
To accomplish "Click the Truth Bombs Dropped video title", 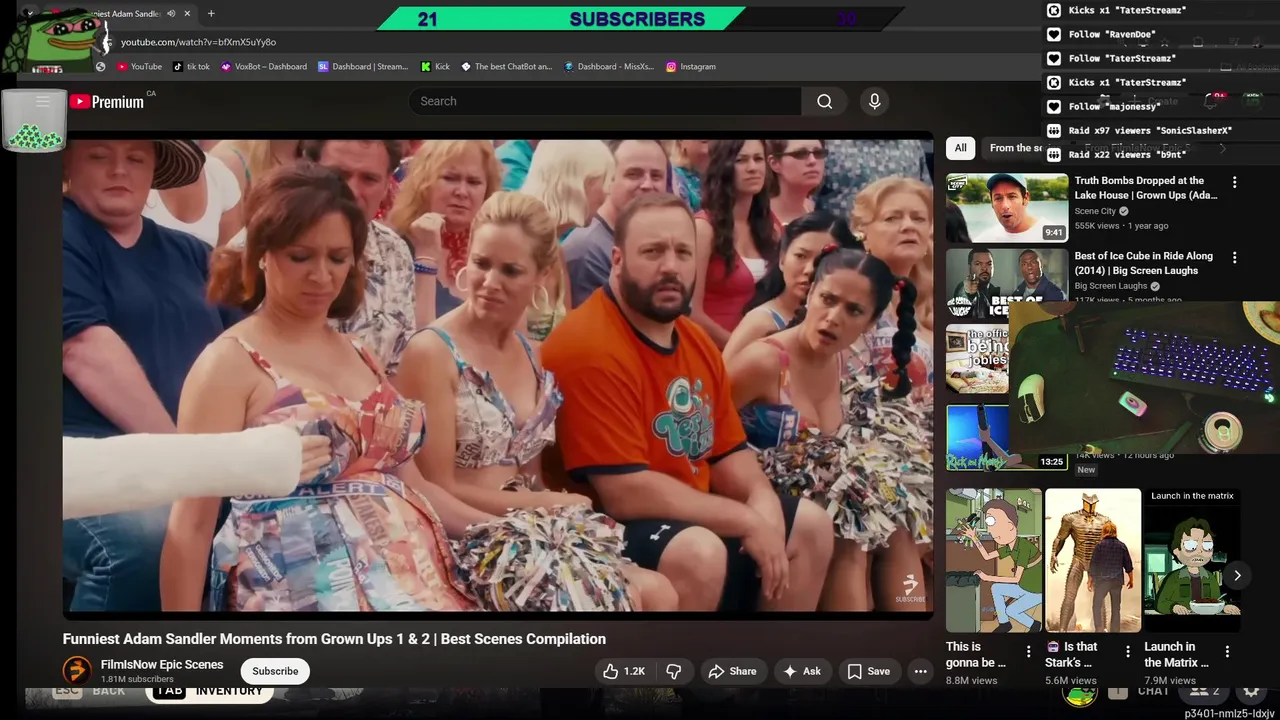I will [1146, 188].
